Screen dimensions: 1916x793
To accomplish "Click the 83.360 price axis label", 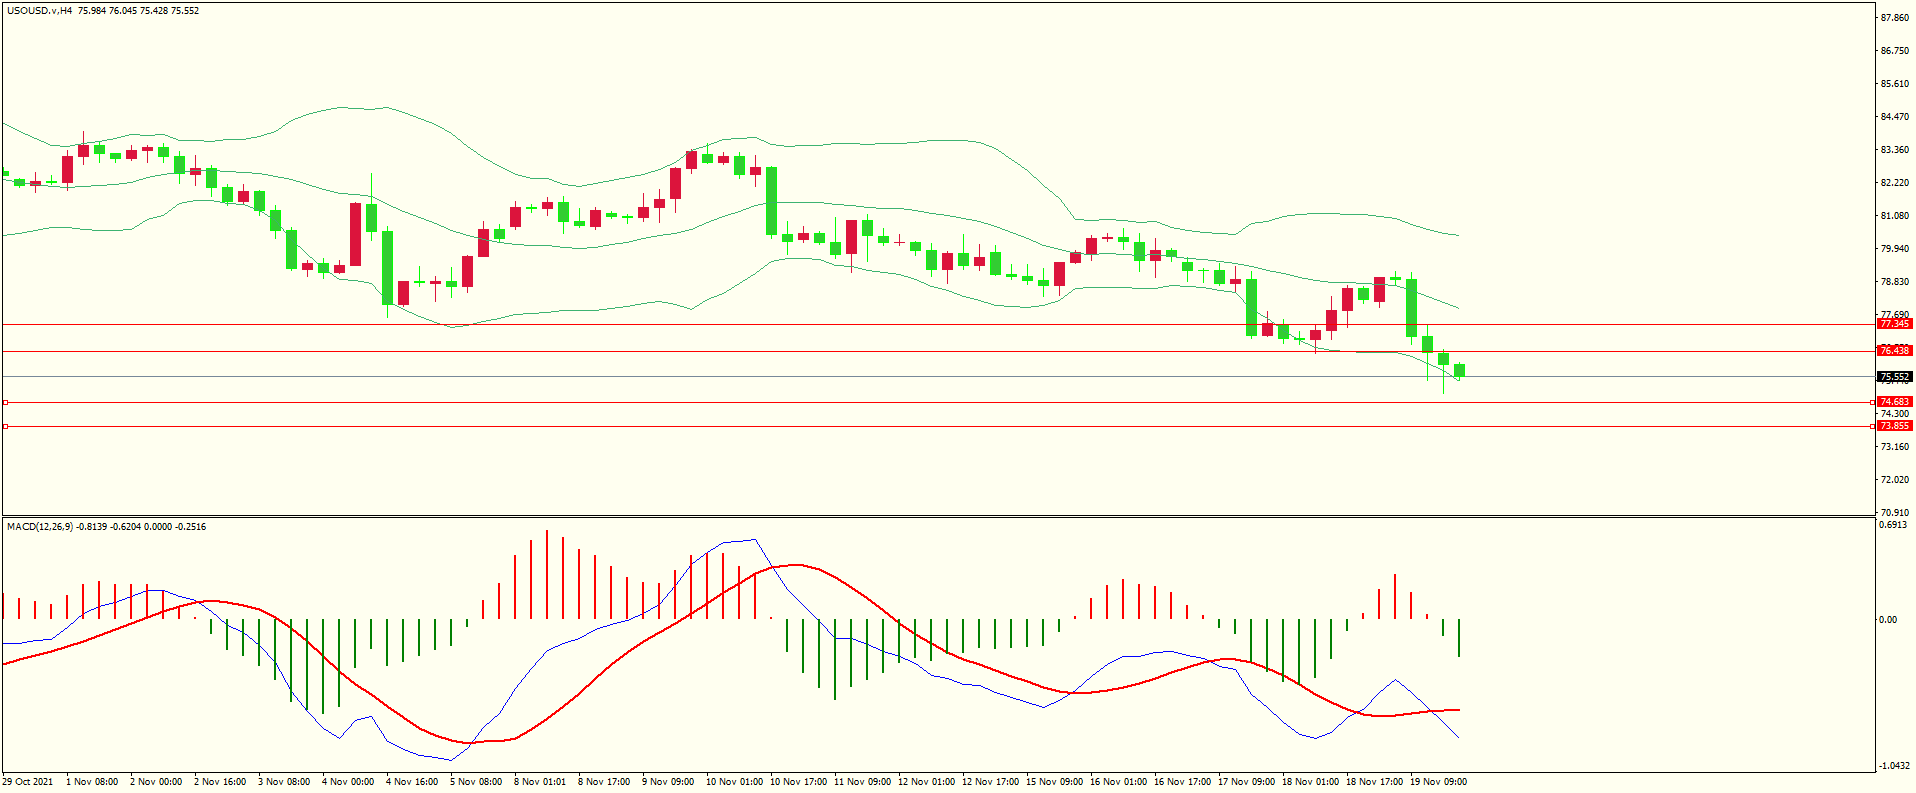I will pyautogui.click(x=1895, y=150).
